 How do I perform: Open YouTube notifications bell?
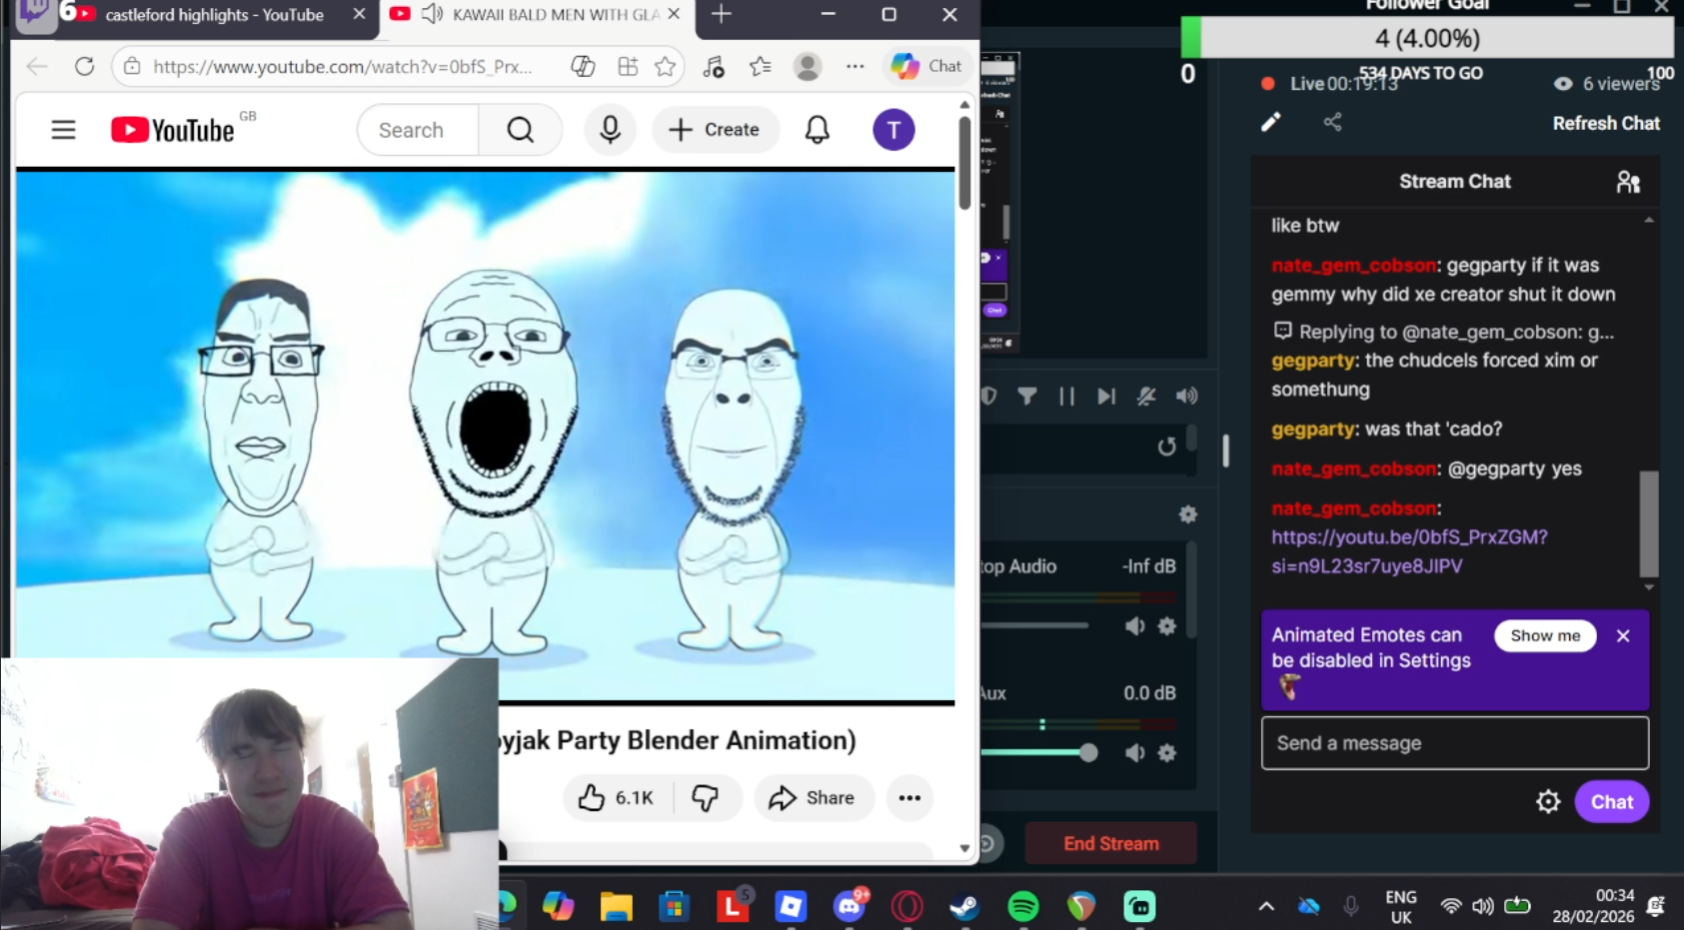[x=817, y=130]
